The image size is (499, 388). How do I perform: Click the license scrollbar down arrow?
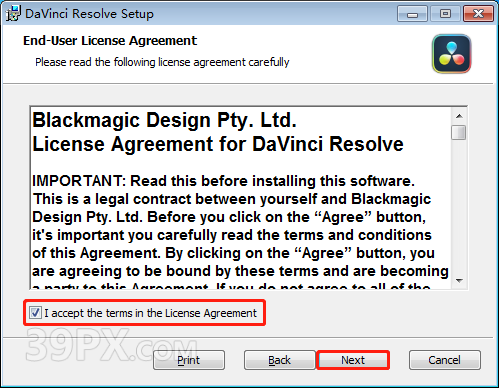tap(459, 280)
